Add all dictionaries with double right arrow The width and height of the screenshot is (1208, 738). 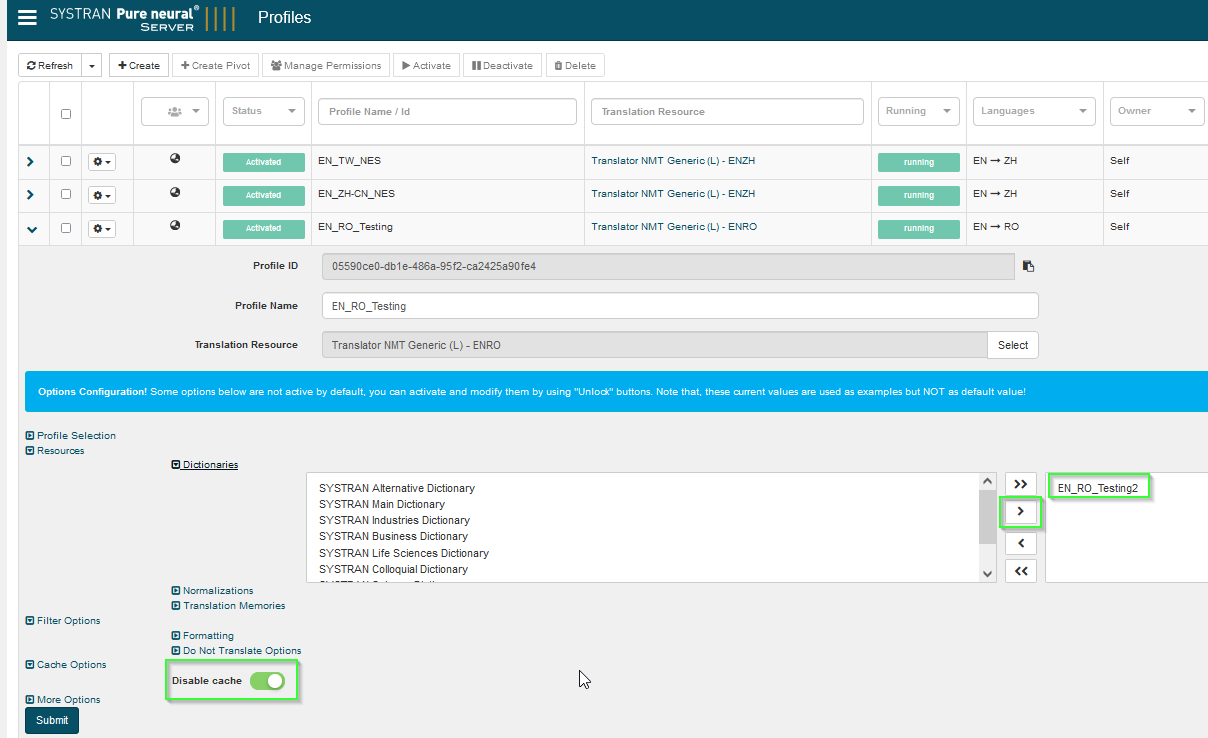[1020, 484]
